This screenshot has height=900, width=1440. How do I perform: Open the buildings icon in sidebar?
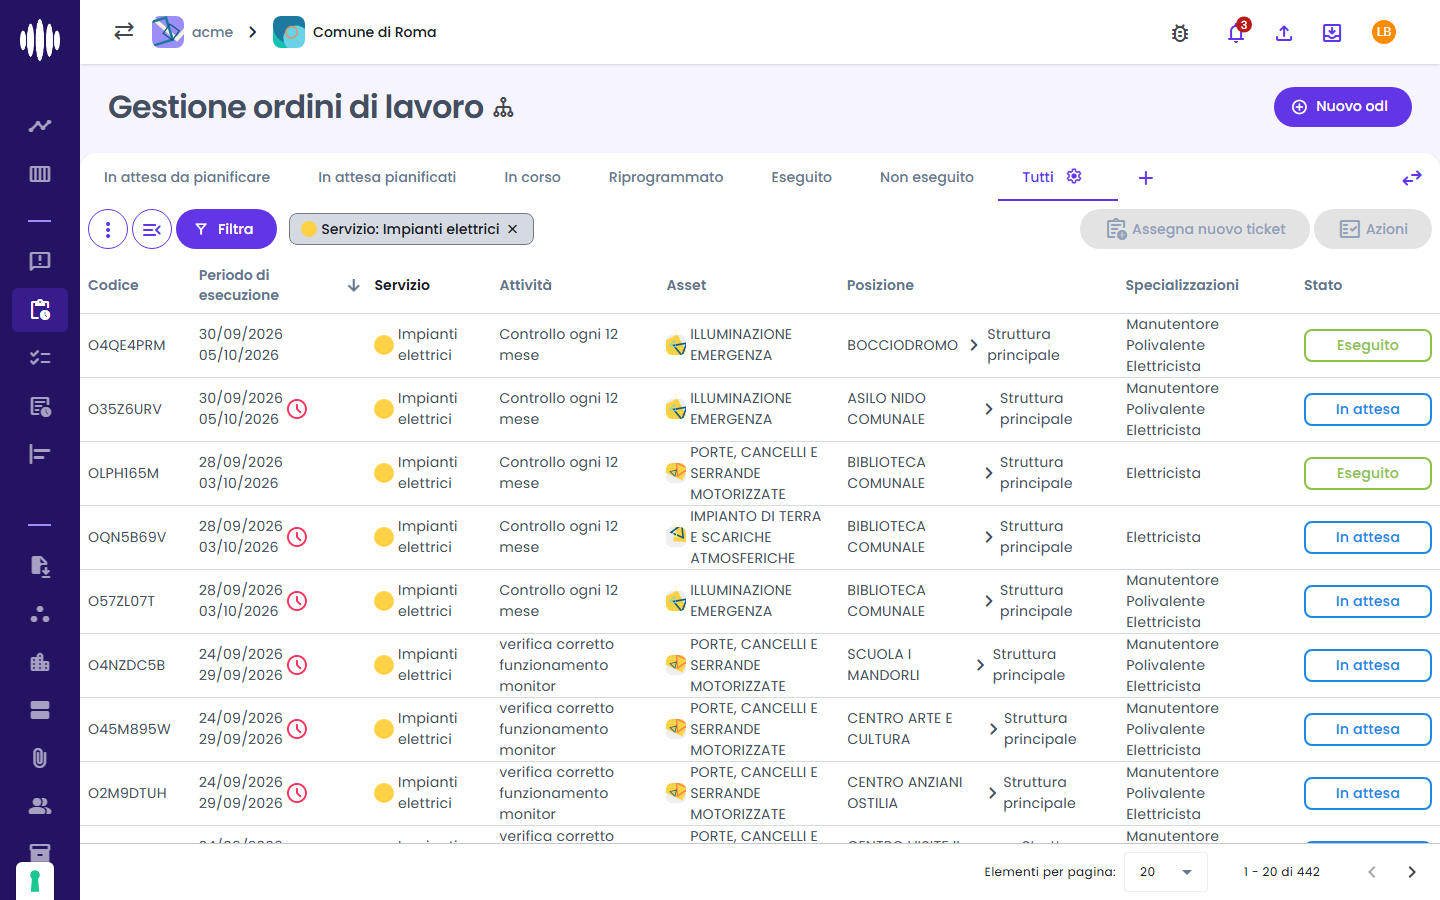(40, 662)
